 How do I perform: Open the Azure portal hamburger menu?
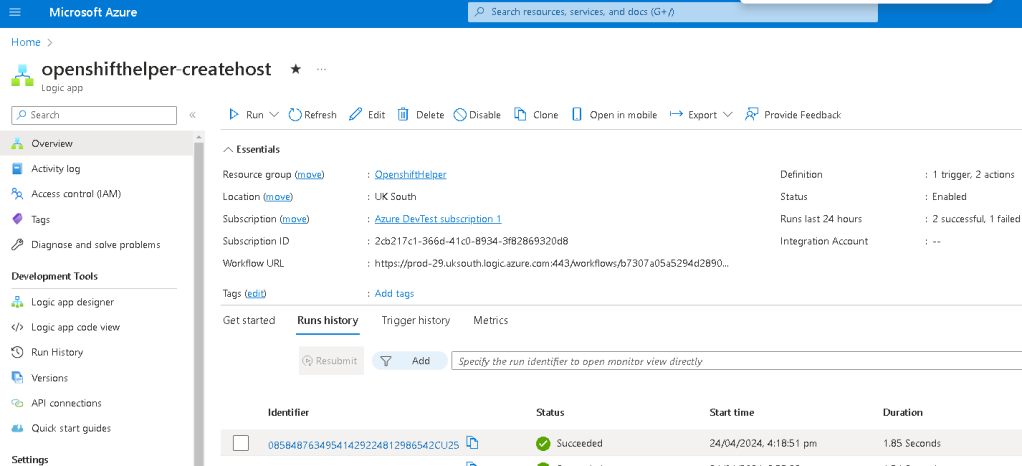coord(15,12)
